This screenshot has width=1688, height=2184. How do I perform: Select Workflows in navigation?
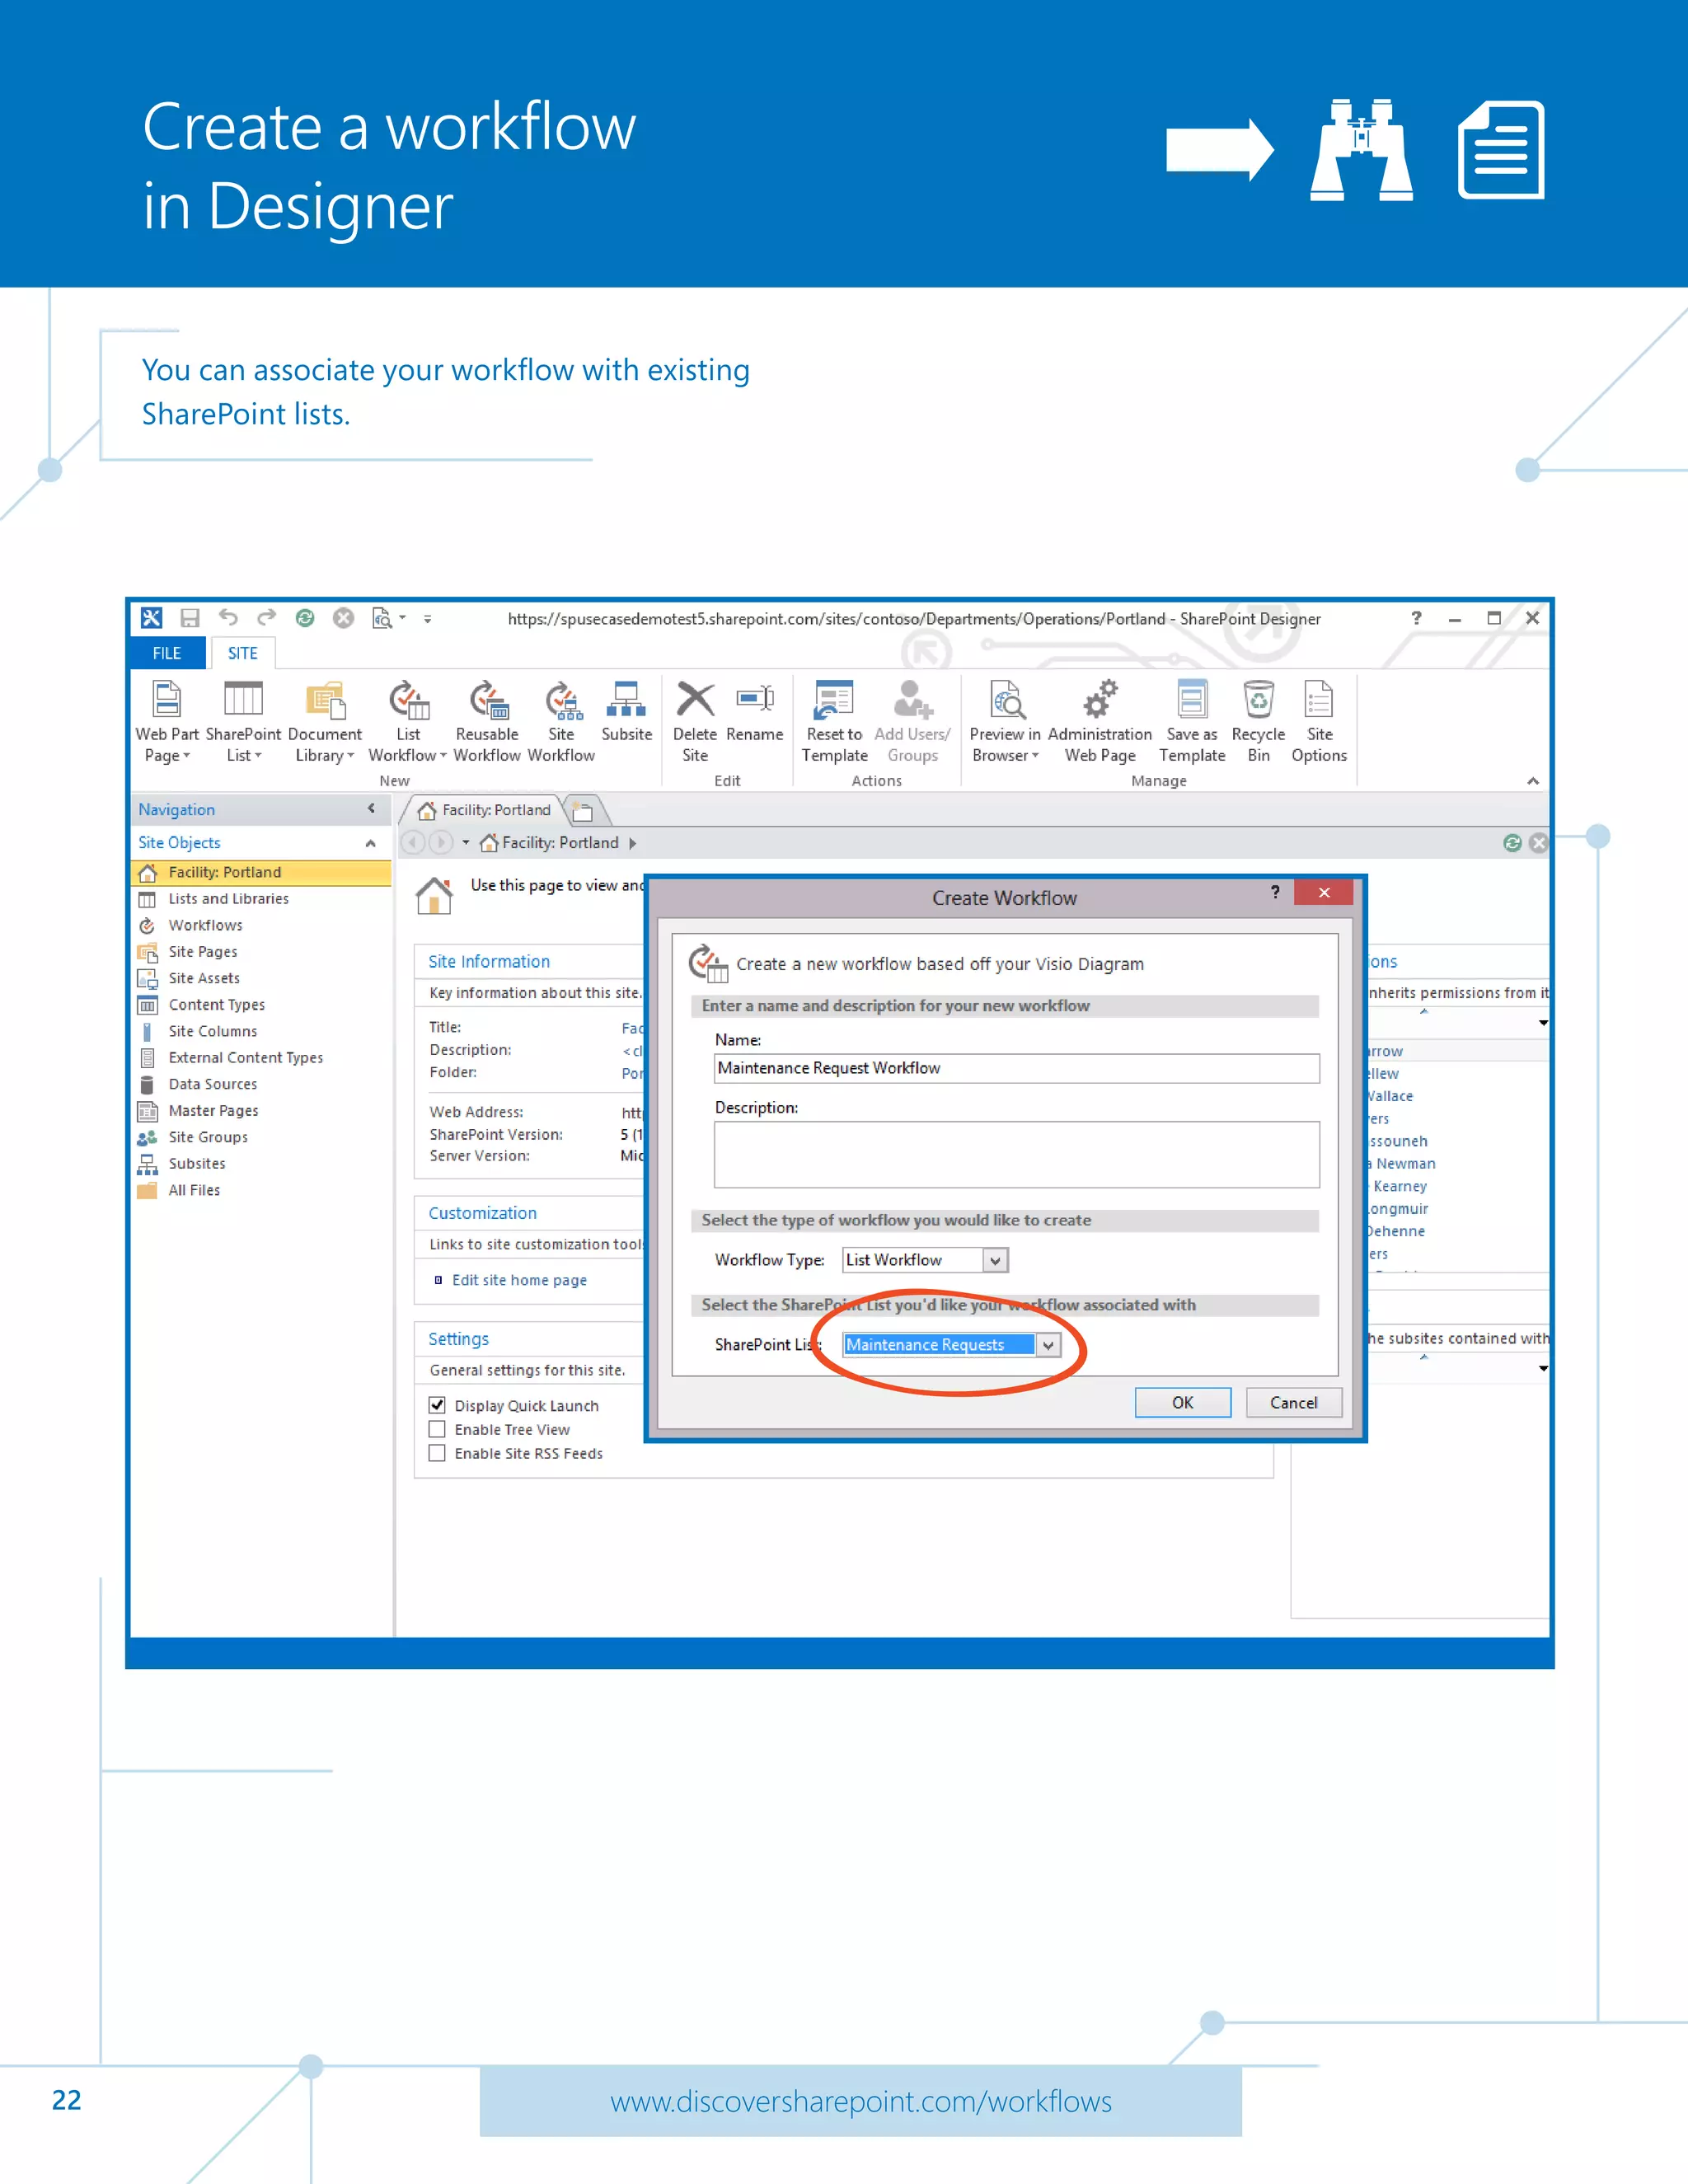[205, 925]
